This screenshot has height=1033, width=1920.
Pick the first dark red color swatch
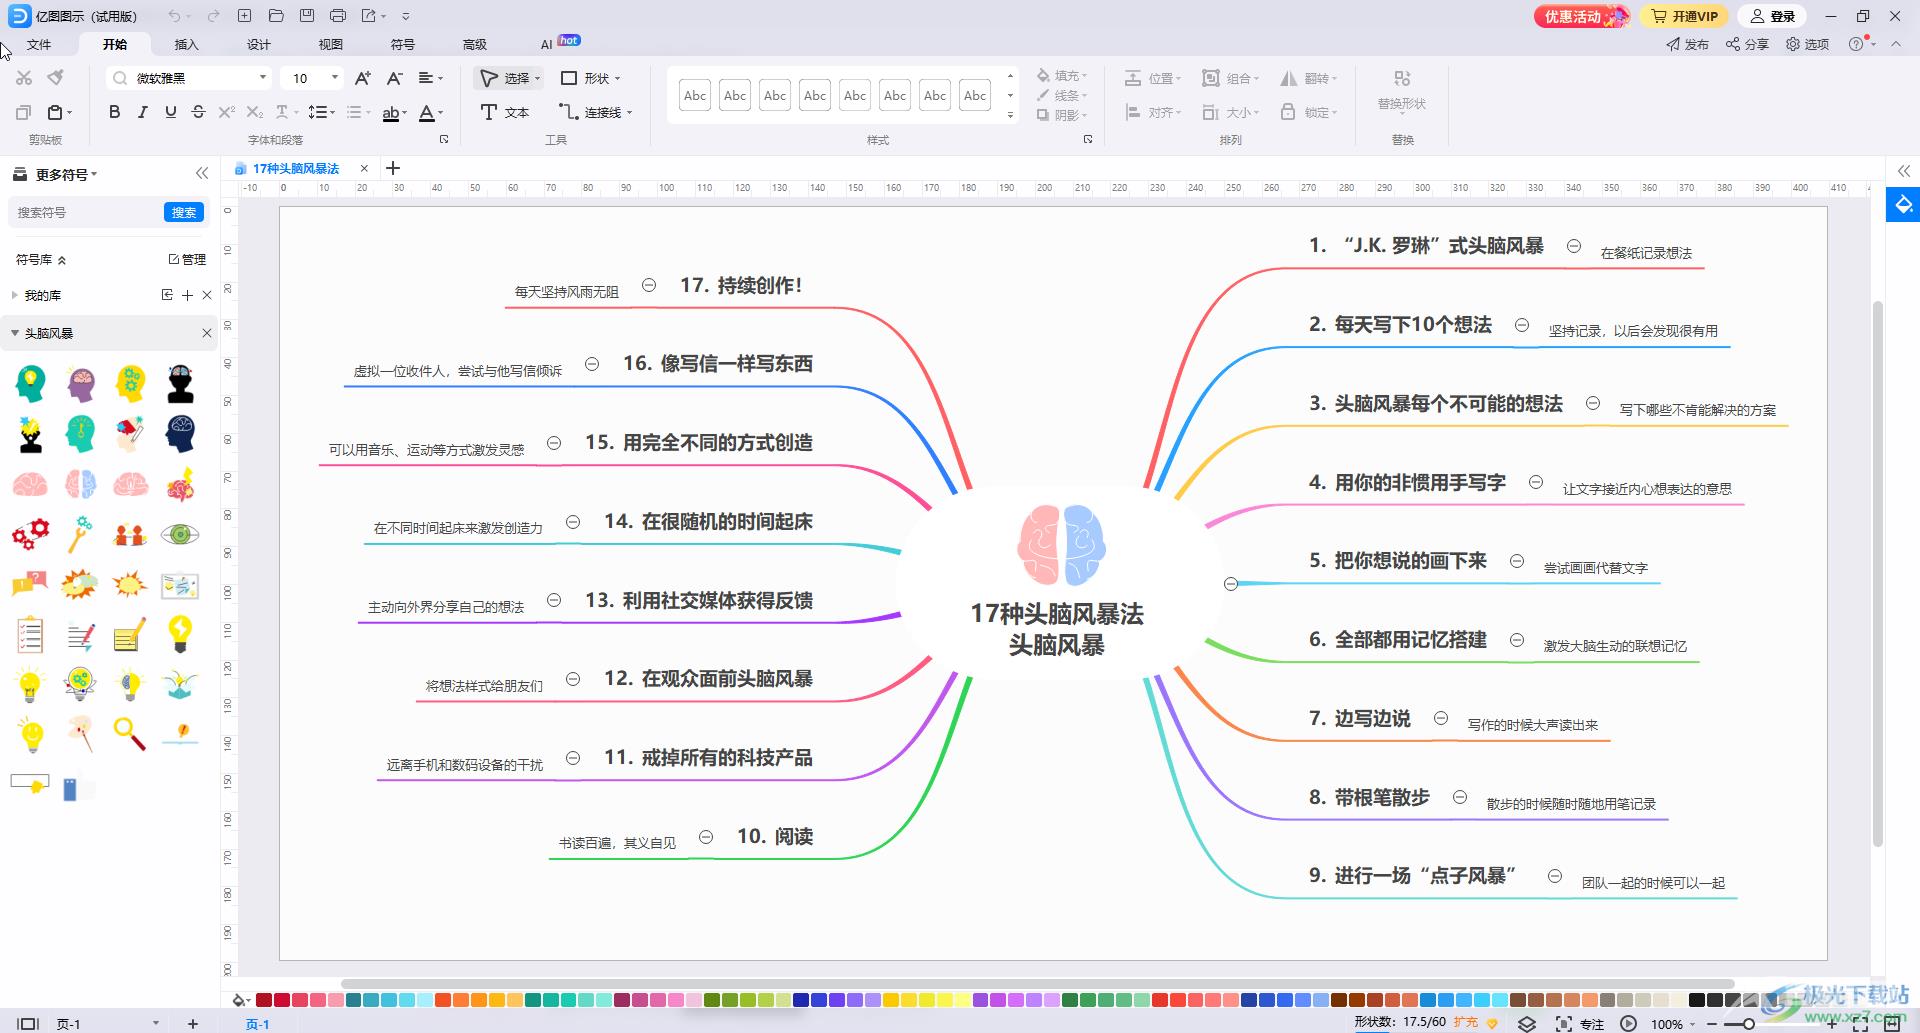point(264,999)
